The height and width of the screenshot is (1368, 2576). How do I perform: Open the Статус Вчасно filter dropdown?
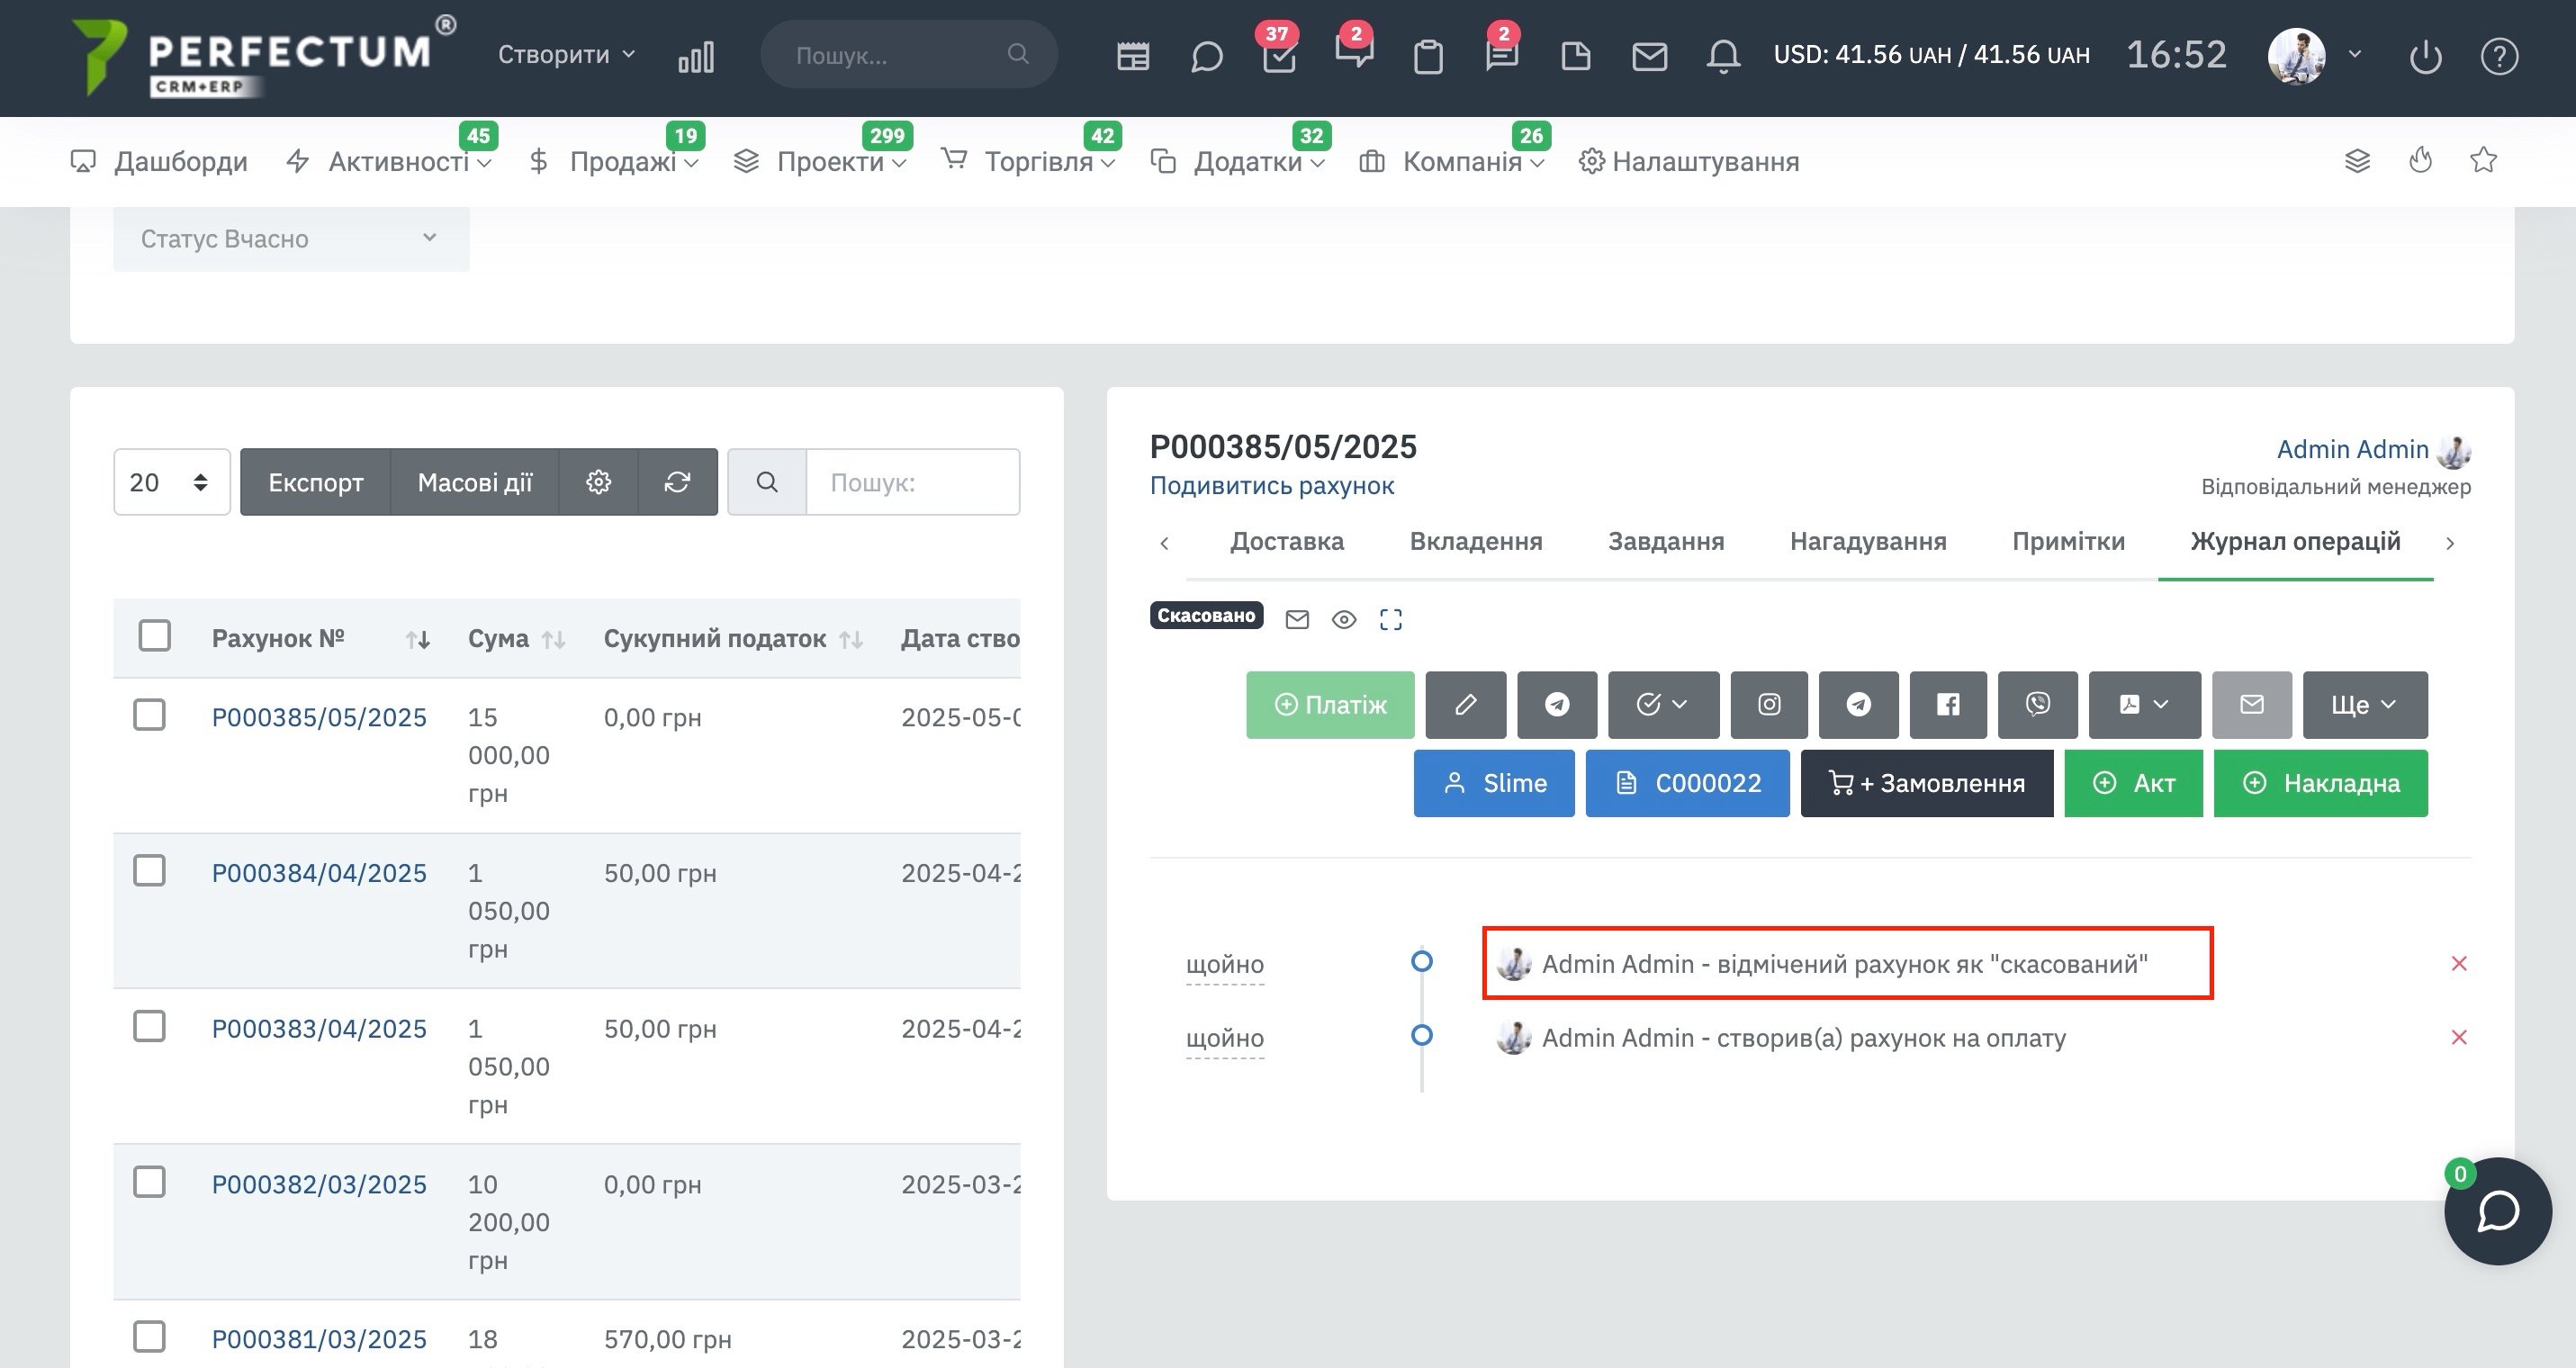coord(291,239)
